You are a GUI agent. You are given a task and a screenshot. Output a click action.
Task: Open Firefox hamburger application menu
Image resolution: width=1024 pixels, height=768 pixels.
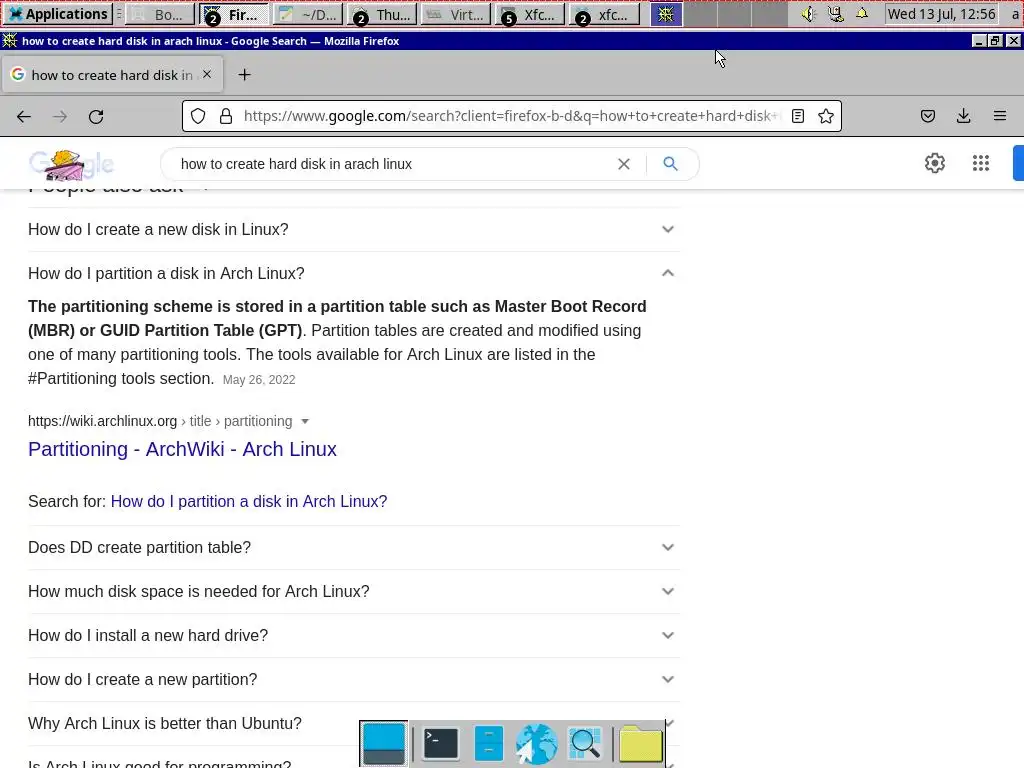click(999, 116)
